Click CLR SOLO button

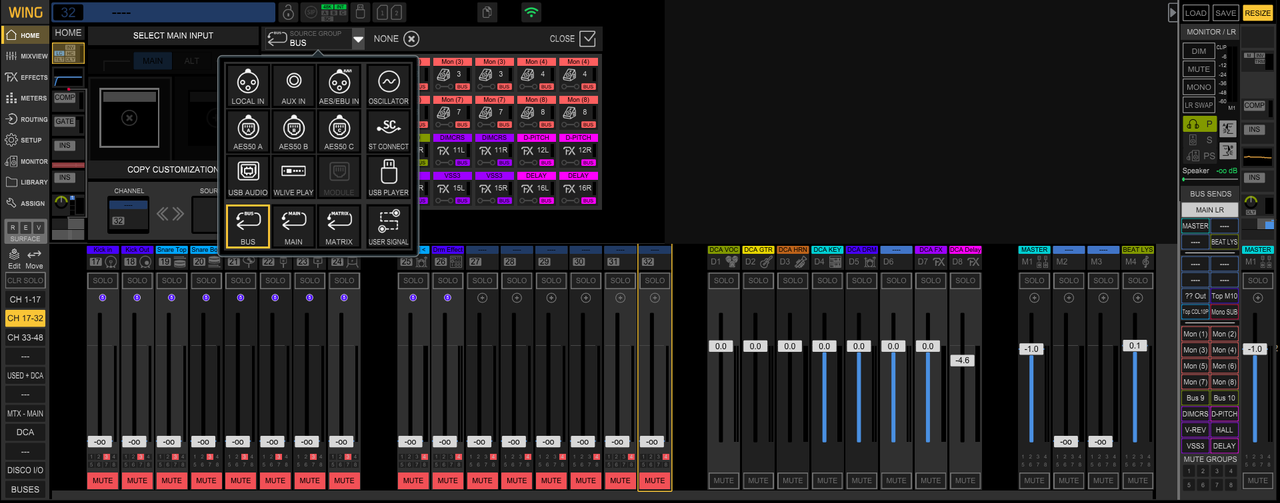[x=24, y=281]
